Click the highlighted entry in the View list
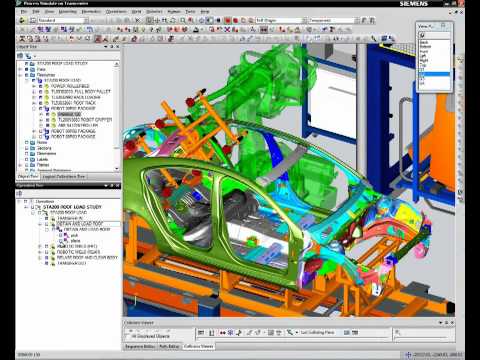480x360 pixels. click(x=434, y=74)
